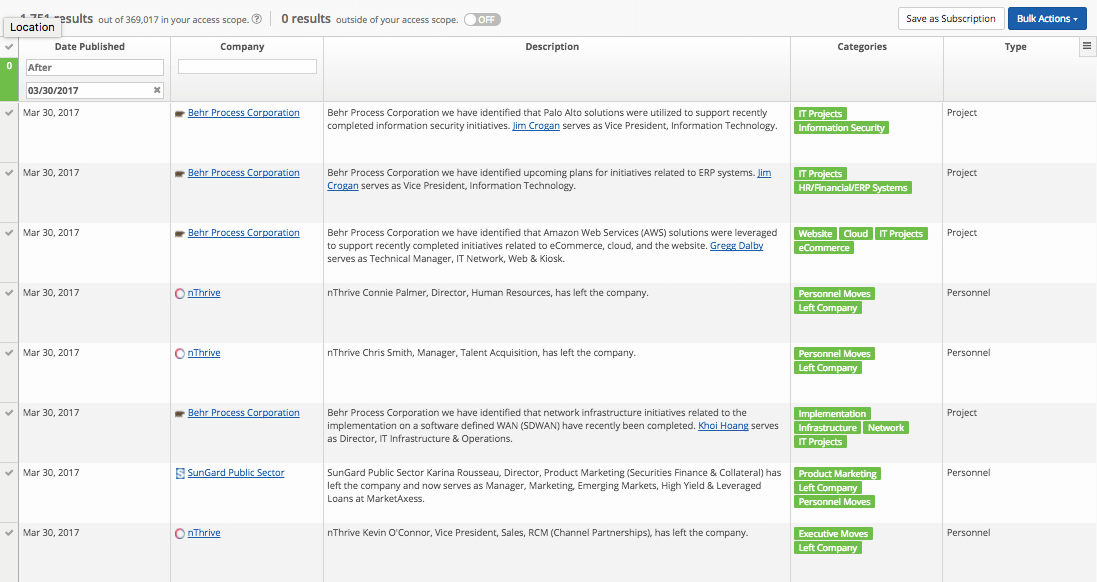Open the 'After' date comparator dropdown
The height and width of the screenshot is (582, 1097).
tap(94, 66)
